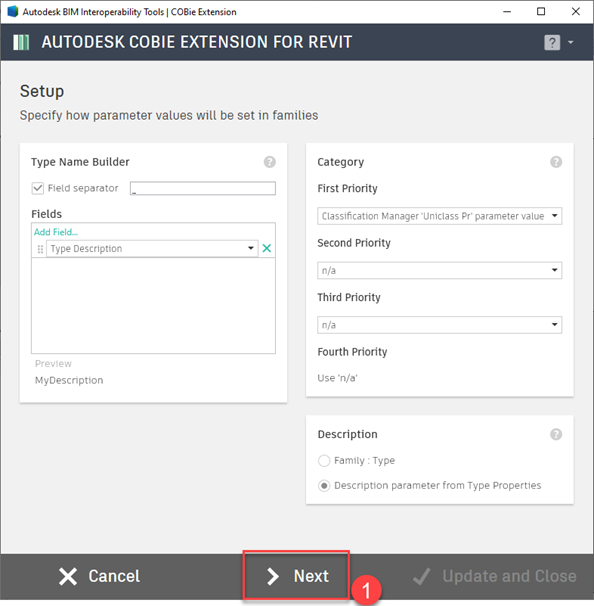Expand the Second Priority dropdown
This screenshot has width=594, height=606.
(x=439, y=271)
